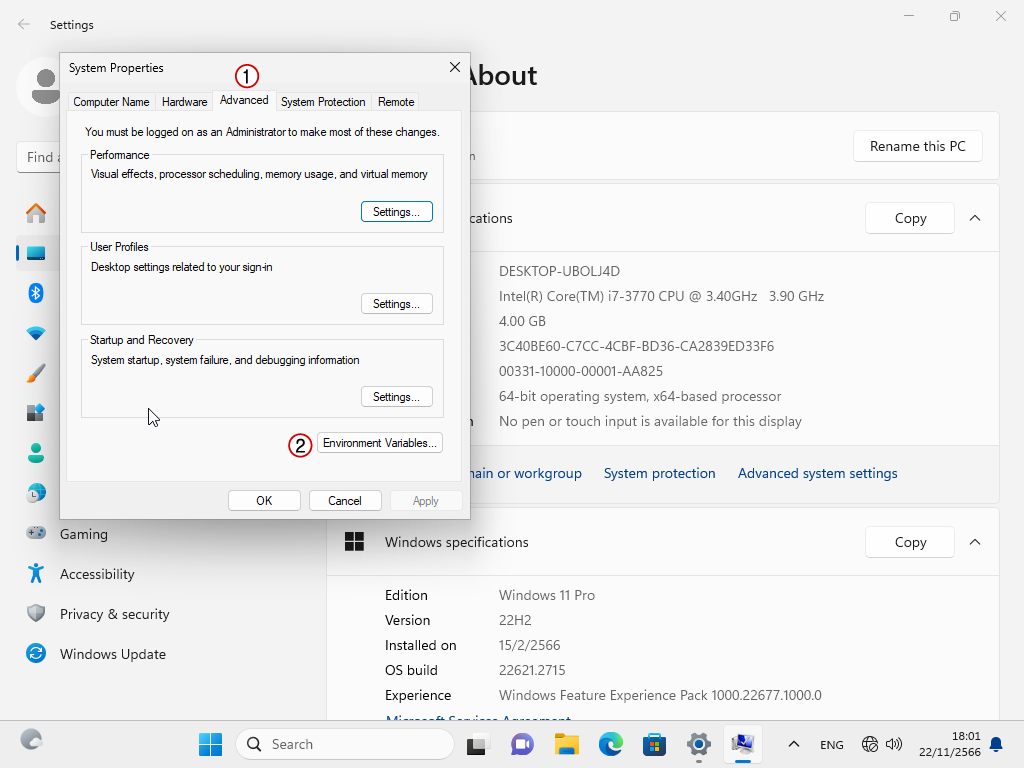Image resolution: width=1024 pixels, height=768 pixels.
Task: Click the Bluetooth icon in Settings sidebar
Action: pyautogui.click(x=36, y=293)
